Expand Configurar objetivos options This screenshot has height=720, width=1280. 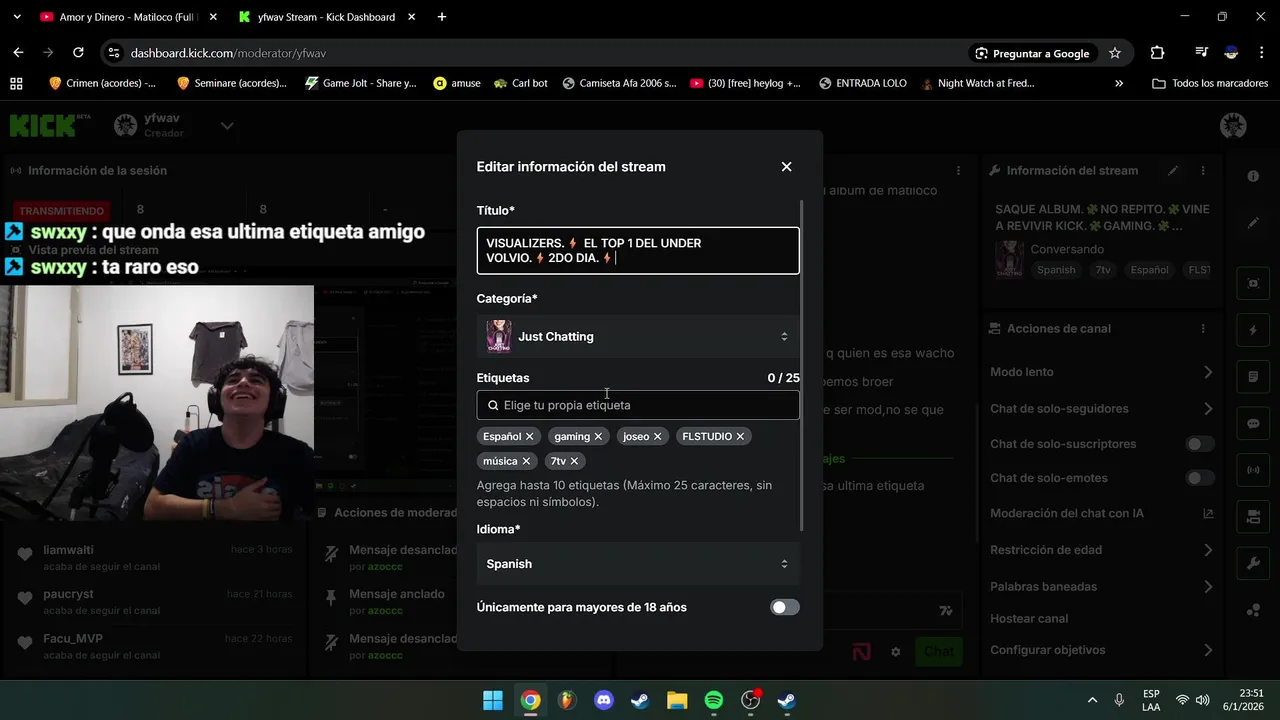tap(1208, 650)
